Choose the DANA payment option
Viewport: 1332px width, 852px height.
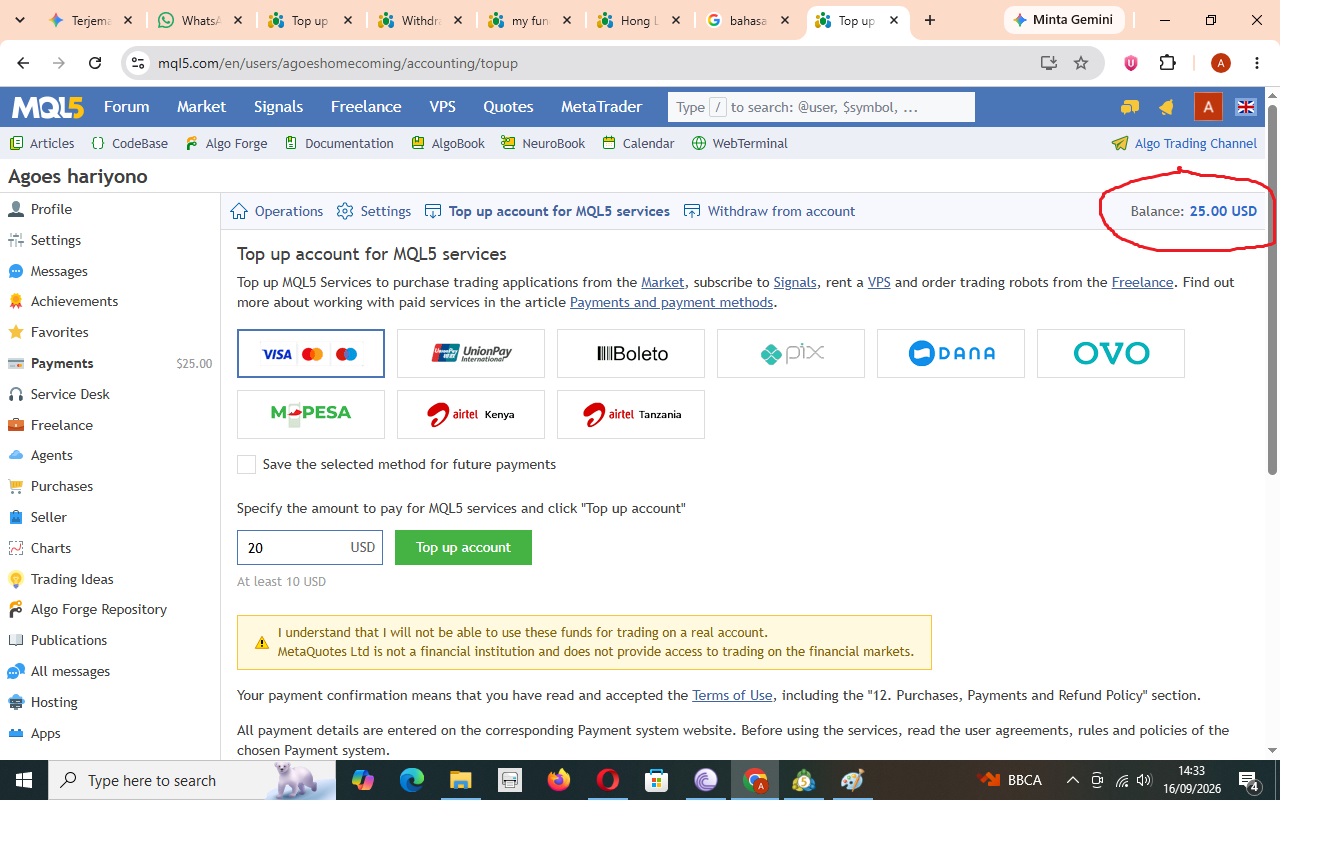[951, 354]
